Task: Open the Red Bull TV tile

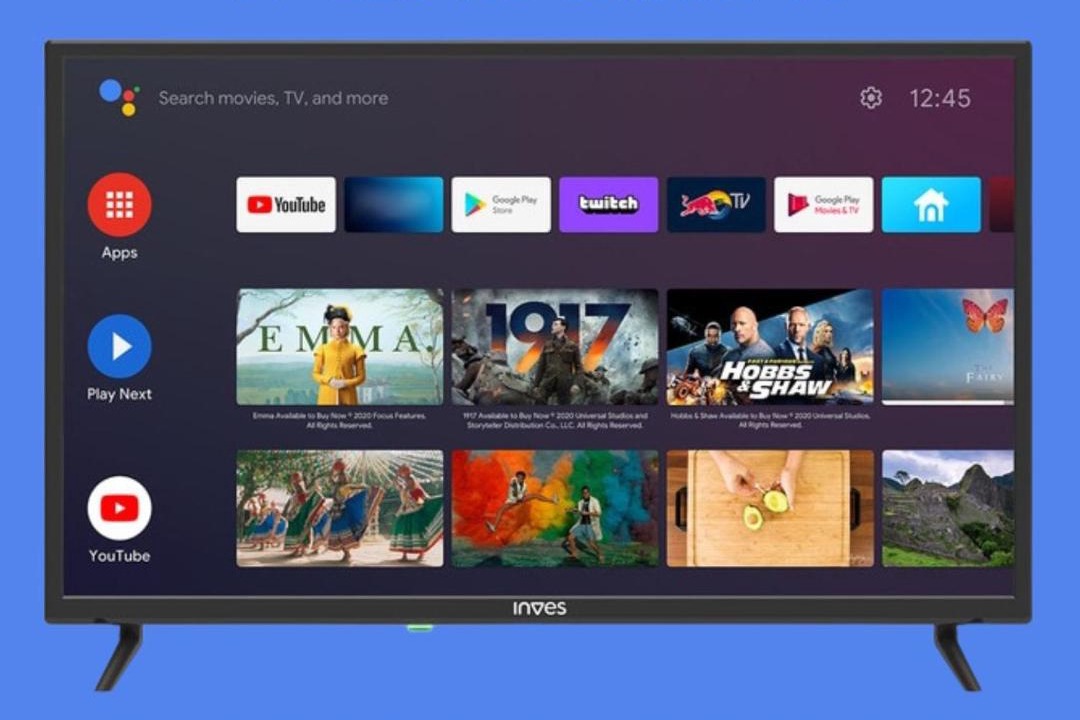Action: [x=716, y=205]
